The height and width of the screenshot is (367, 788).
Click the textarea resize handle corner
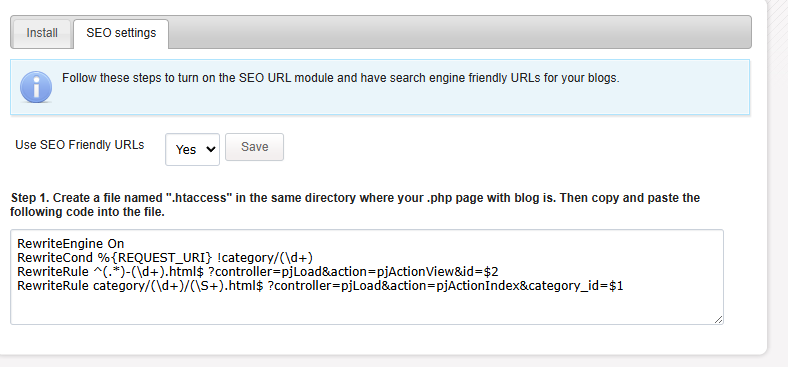[719, 320]
